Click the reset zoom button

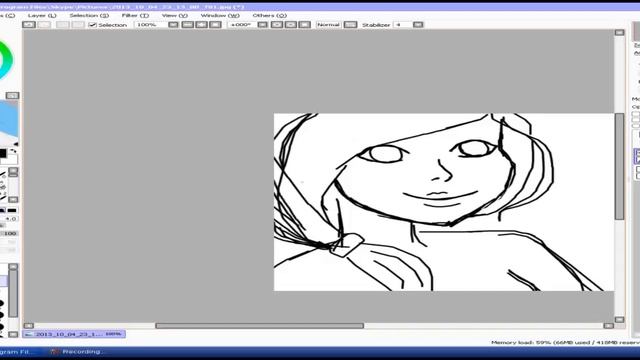pos(216,25)
